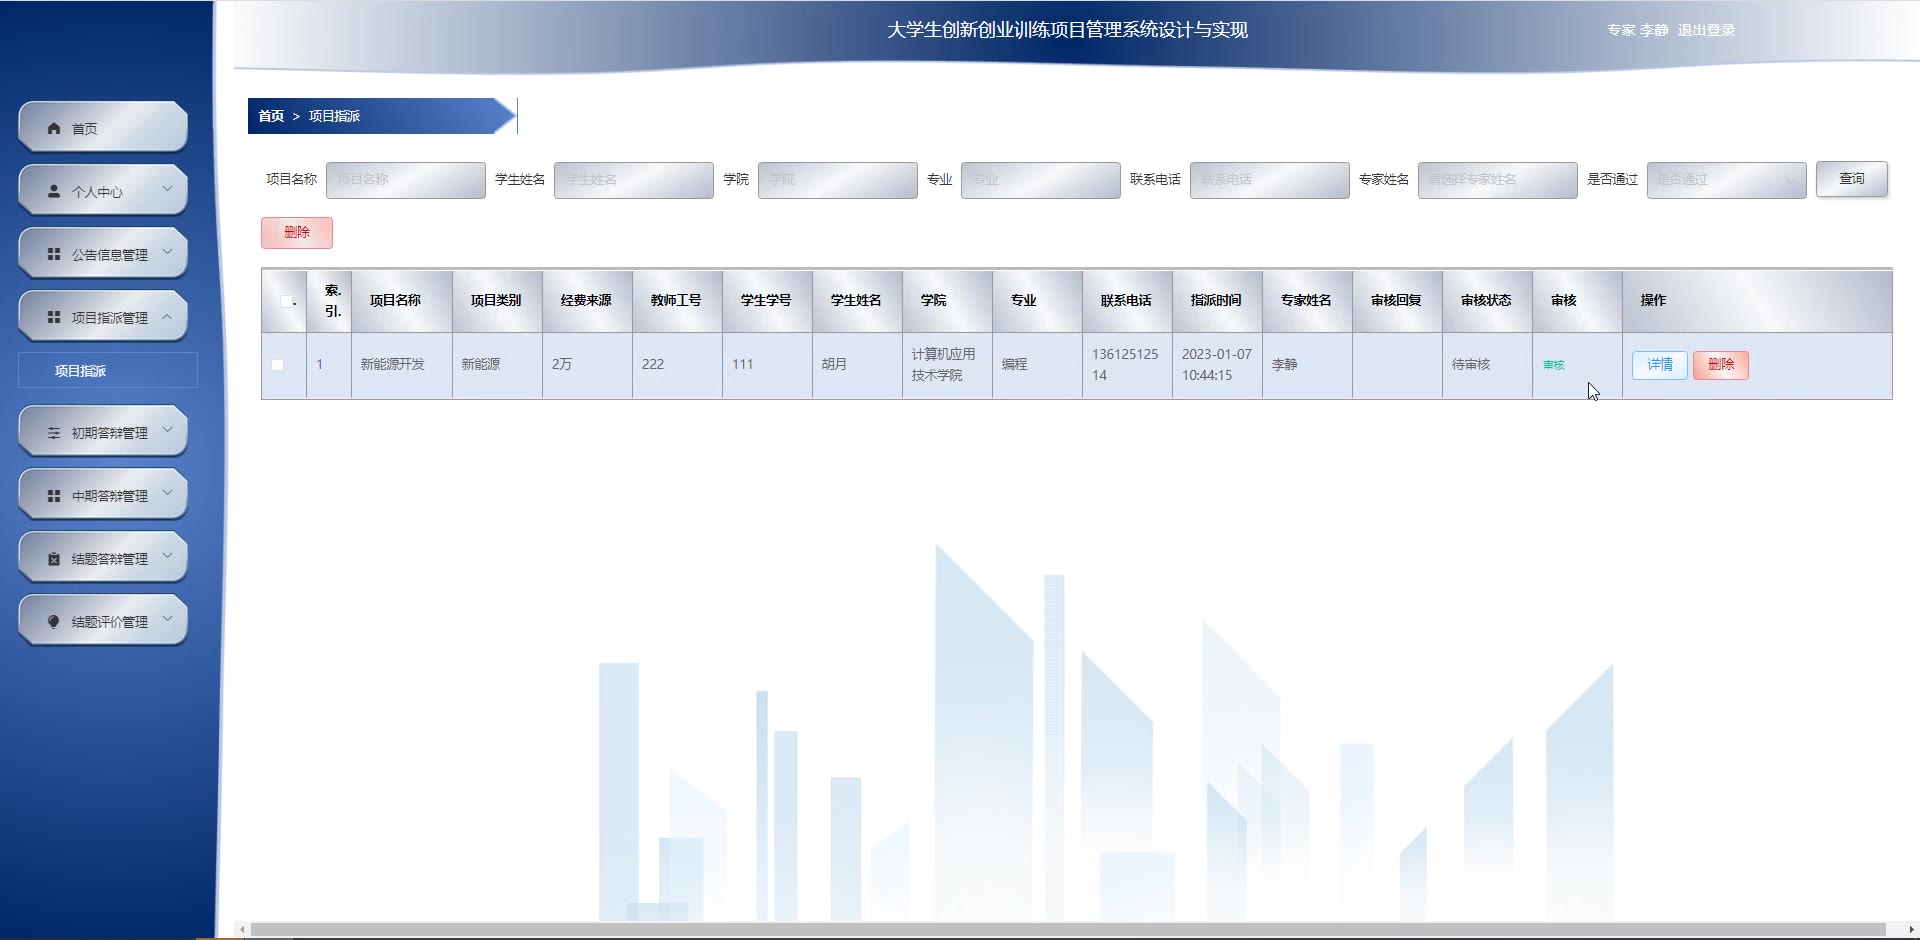Expand the 公告信息管理 menu chevron
Screen dimensions: 1920x940
click(x=167, y=251)
